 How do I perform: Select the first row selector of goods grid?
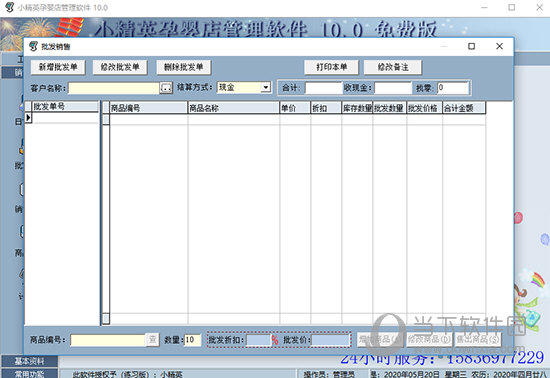(106, 120)
